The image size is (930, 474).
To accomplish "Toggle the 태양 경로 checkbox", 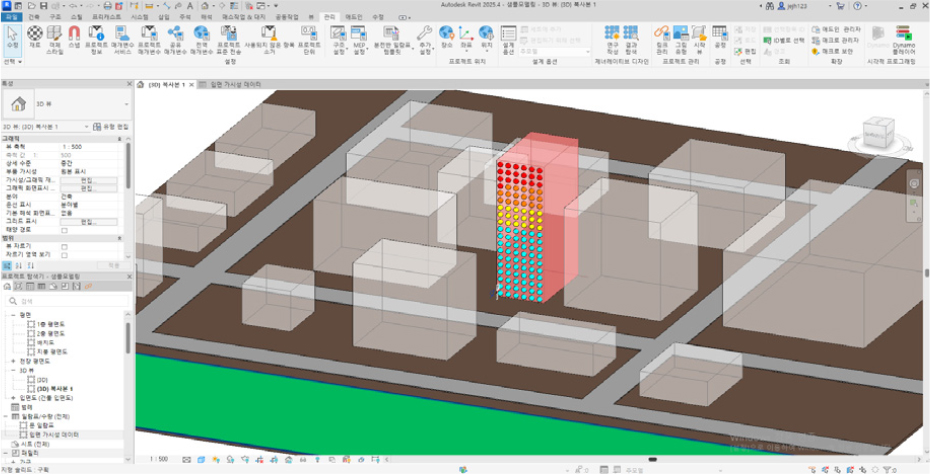I will click(65, 230).
